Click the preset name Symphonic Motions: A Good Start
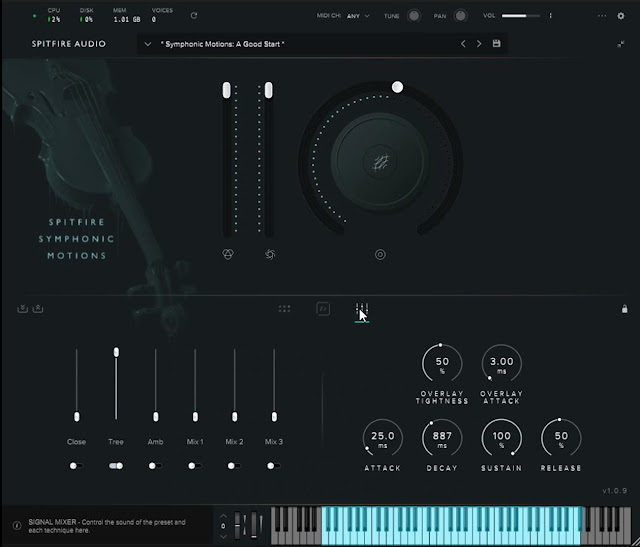This screenshot has width=640, height=547. (222, 44)
